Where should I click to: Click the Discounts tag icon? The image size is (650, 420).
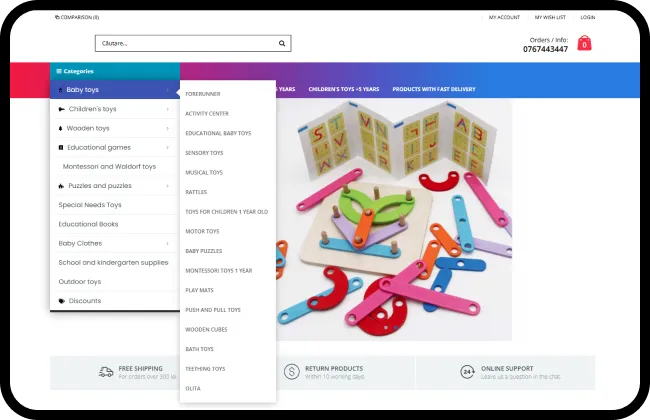[62, 301]
